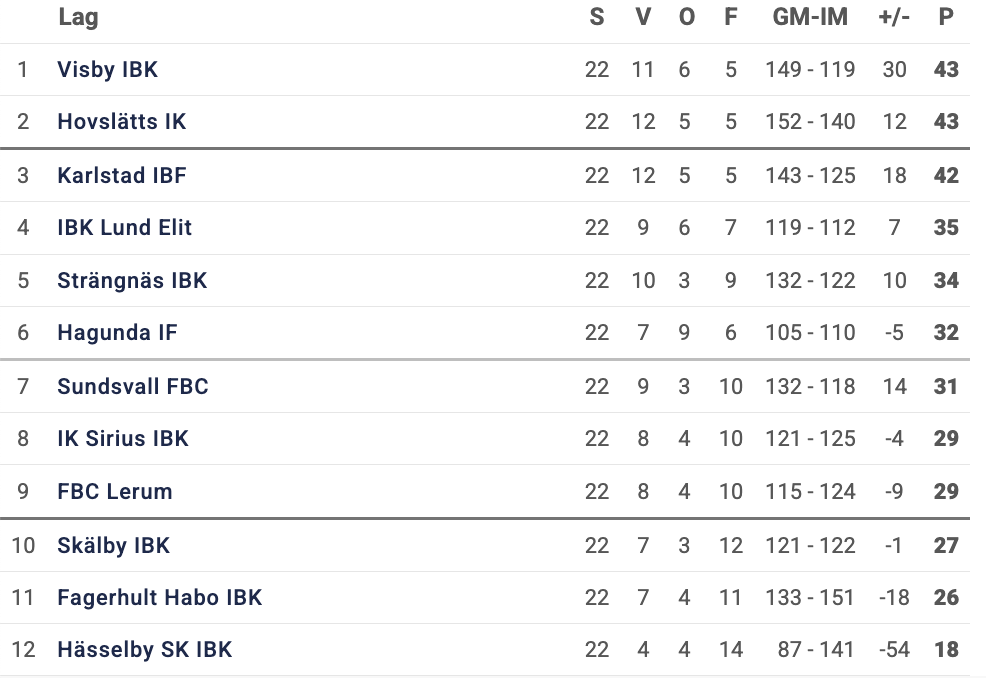Click the P points column header
Screen dimensions: 986x678
(946, 17)
